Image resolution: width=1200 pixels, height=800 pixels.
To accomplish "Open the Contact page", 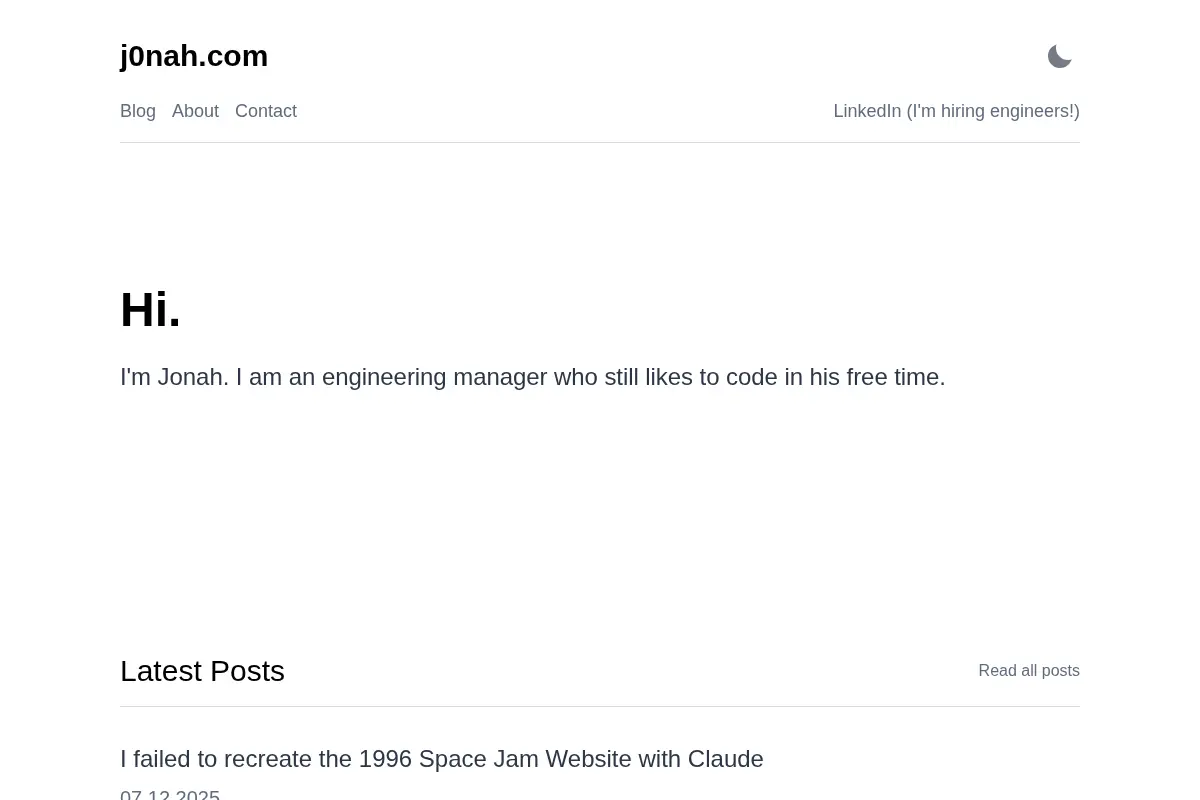I will point(266,111).
